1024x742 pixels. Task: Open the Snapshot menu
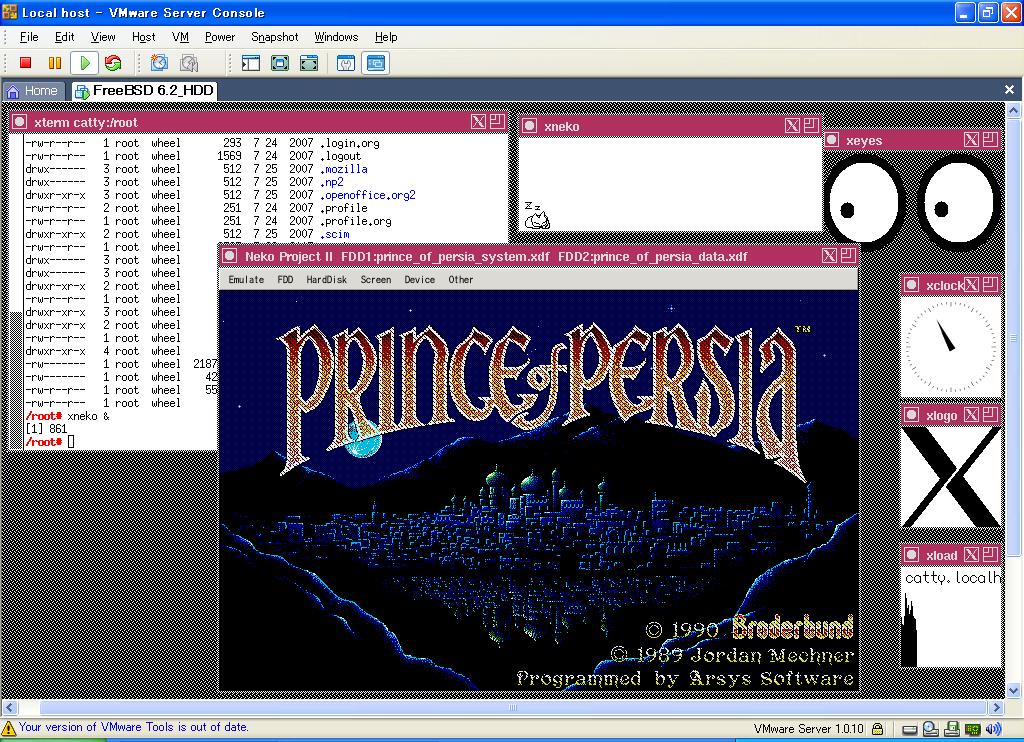(x=275, y=37)
